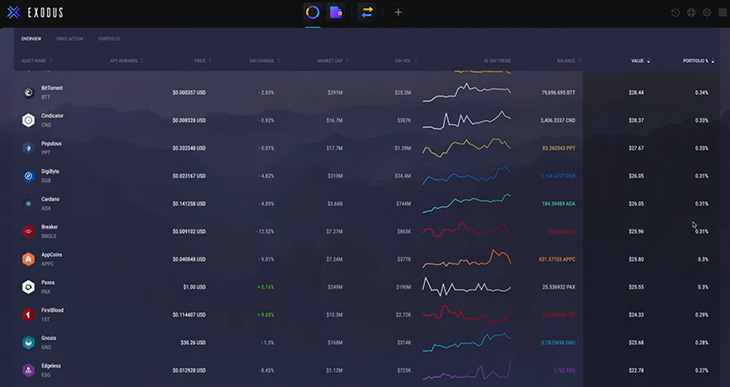Open the Gnosis 30-day trend chart
Viewport: 730px width, 387px height.
tap(466, 343)
